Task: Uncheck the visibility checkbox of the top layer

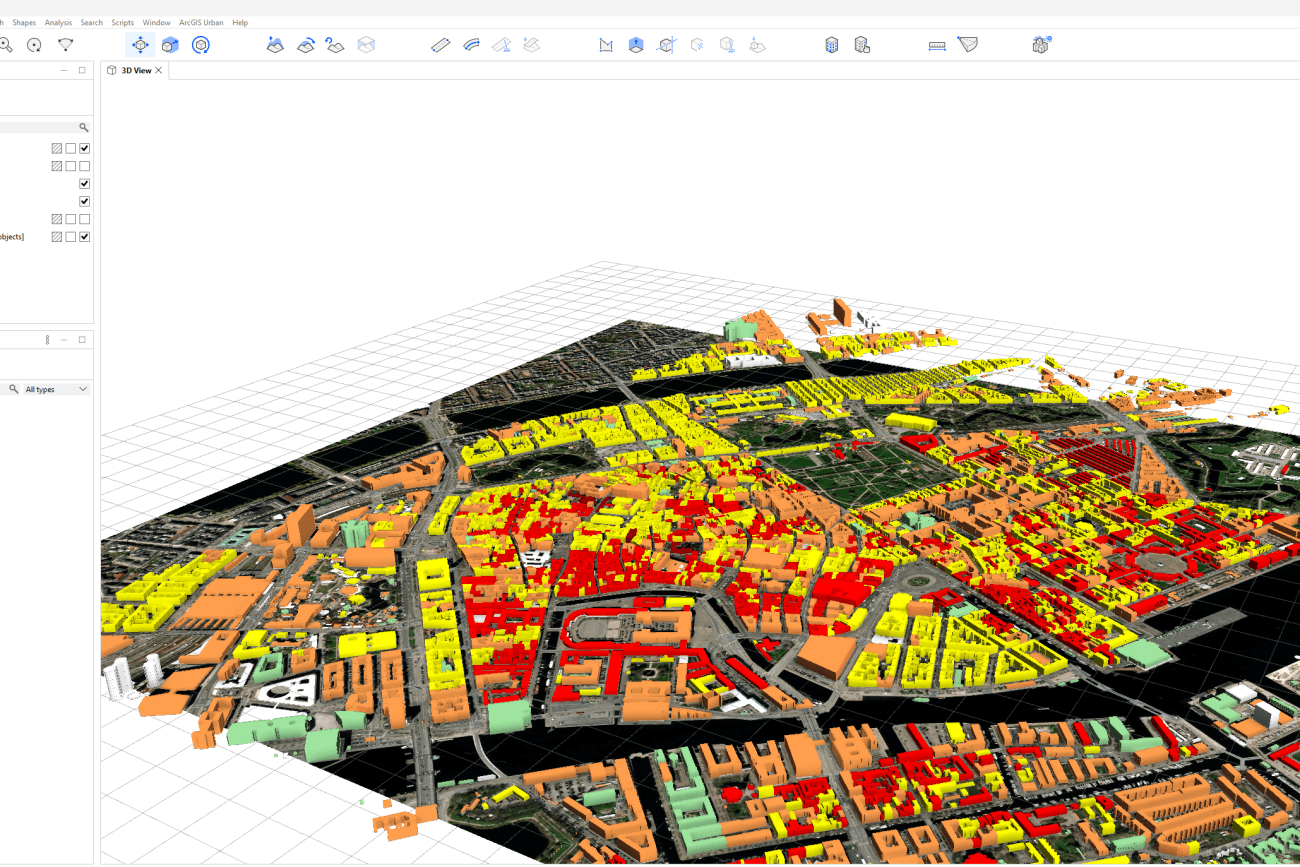Action: point(84,147)
